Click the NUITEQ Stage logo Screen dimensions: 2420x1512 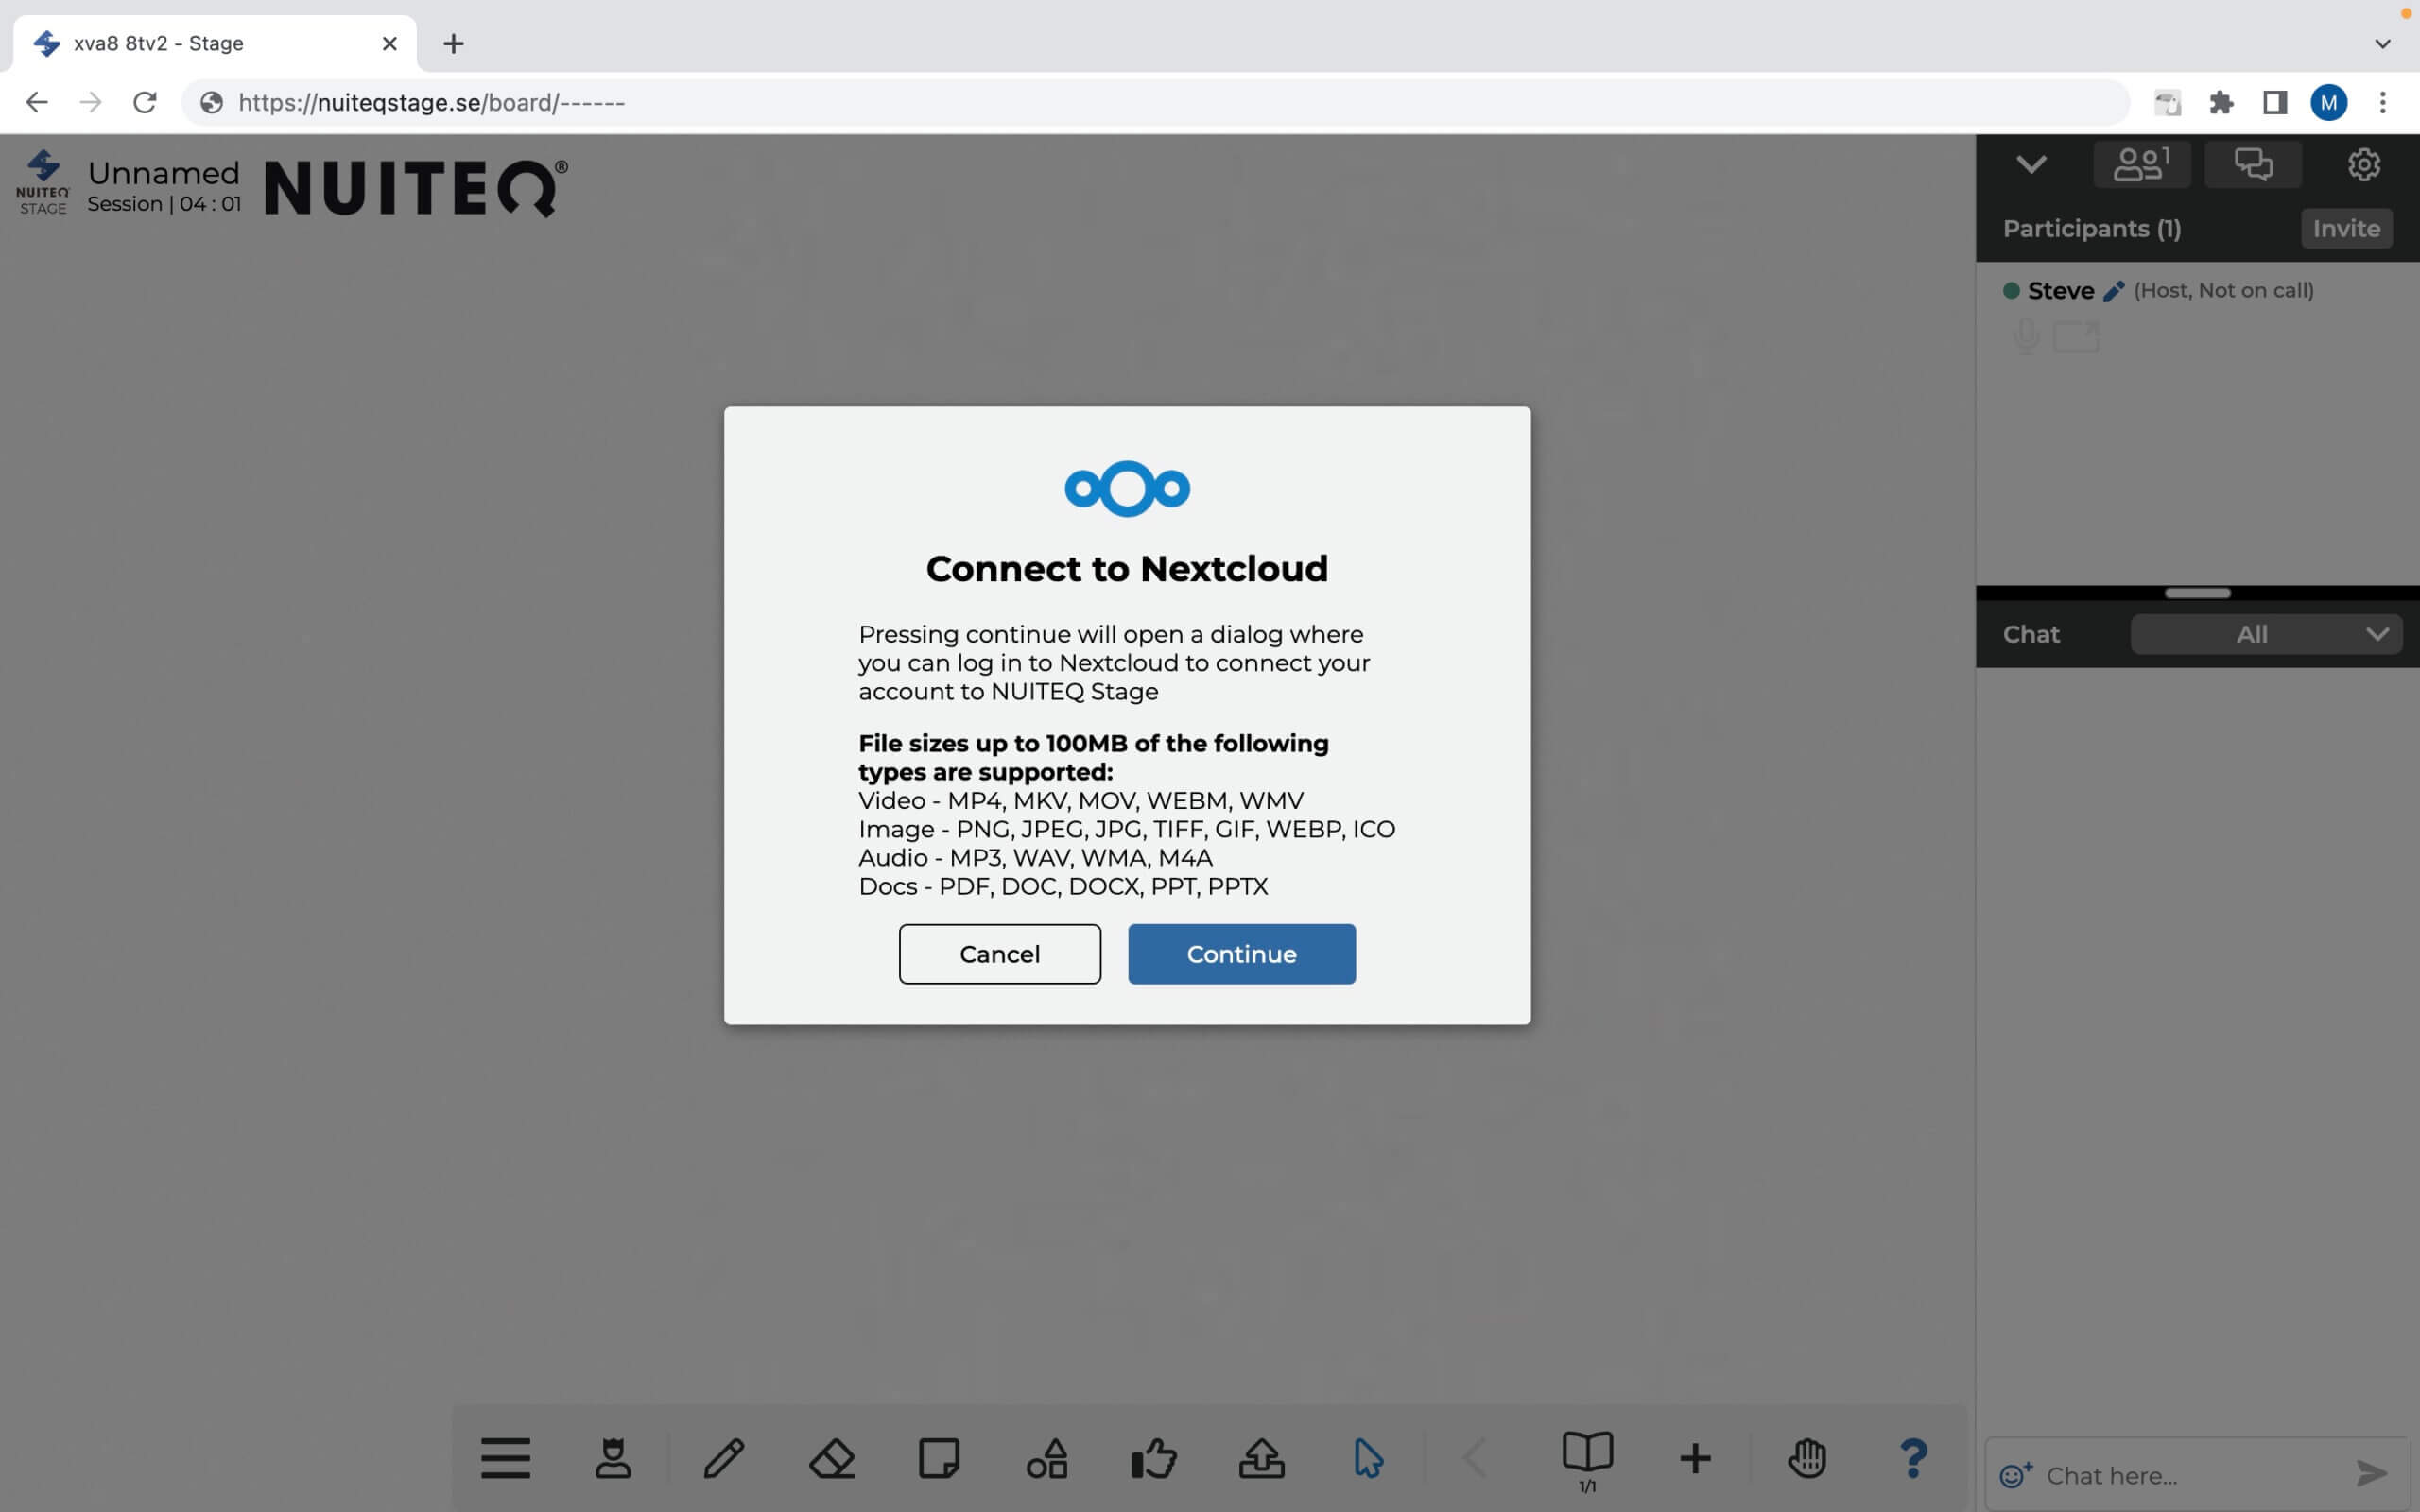(43, 182)
